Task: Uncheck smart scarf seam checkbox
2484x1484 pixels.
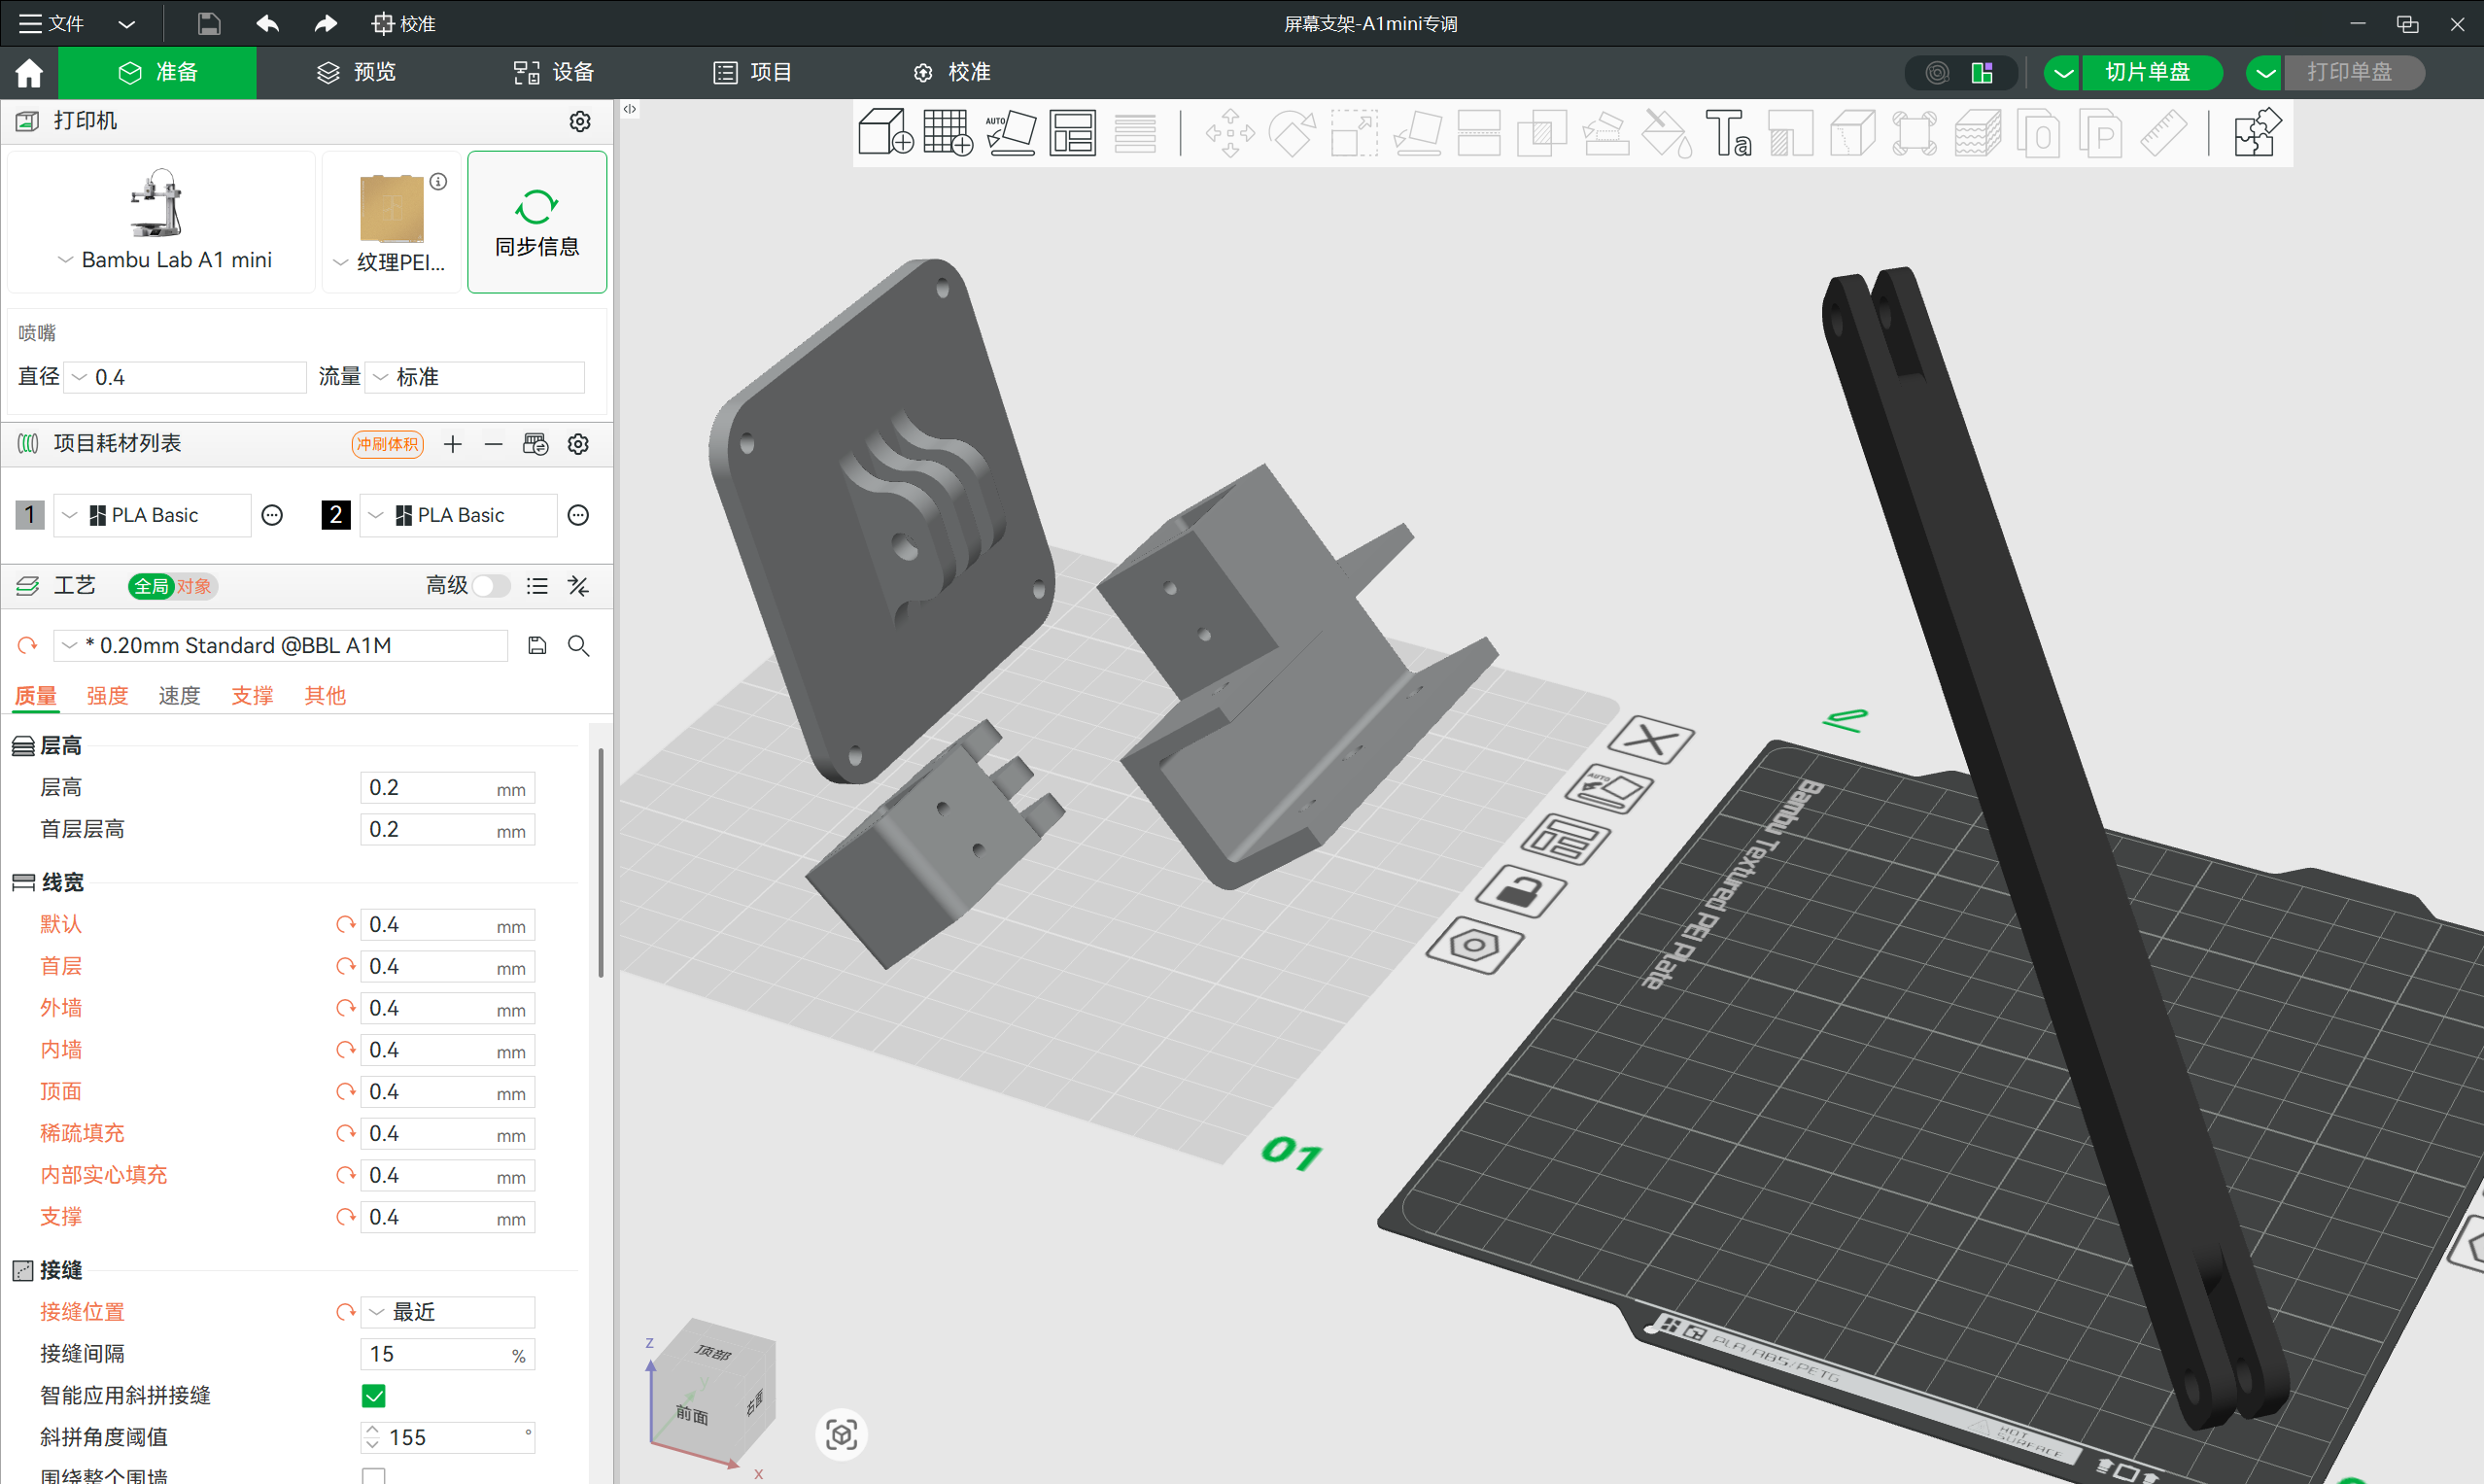Action: pyautogui.click(x=374, y=1396)
